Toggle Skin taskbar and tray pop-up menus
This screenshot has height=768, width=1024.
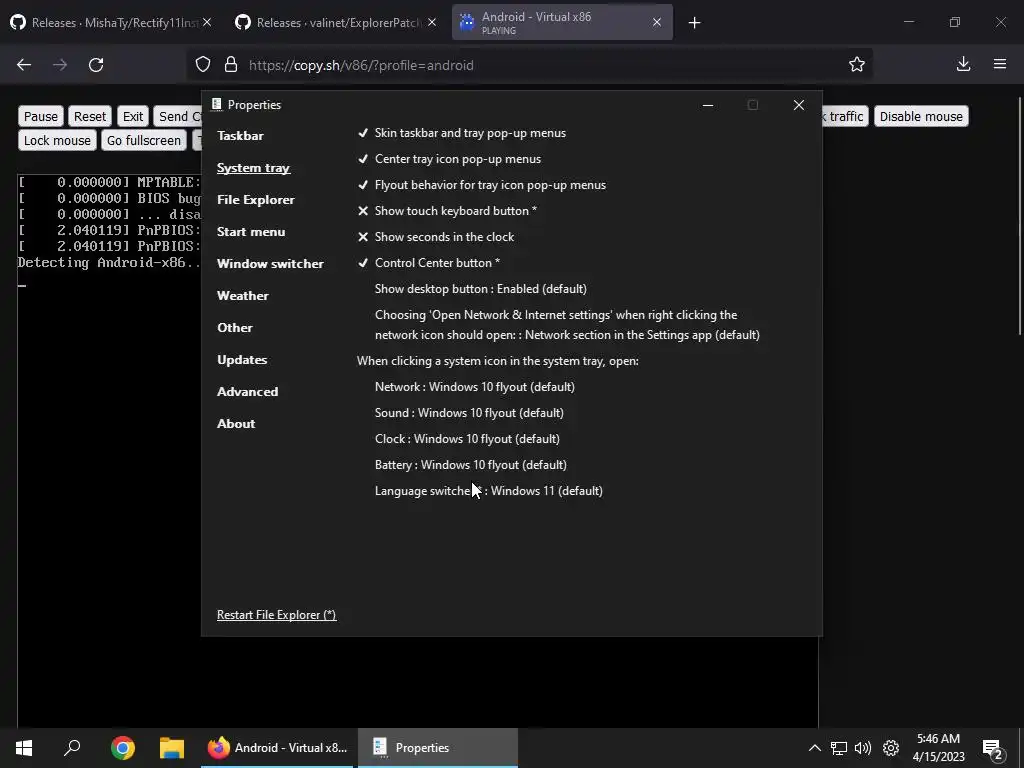(x=462, y=133)
